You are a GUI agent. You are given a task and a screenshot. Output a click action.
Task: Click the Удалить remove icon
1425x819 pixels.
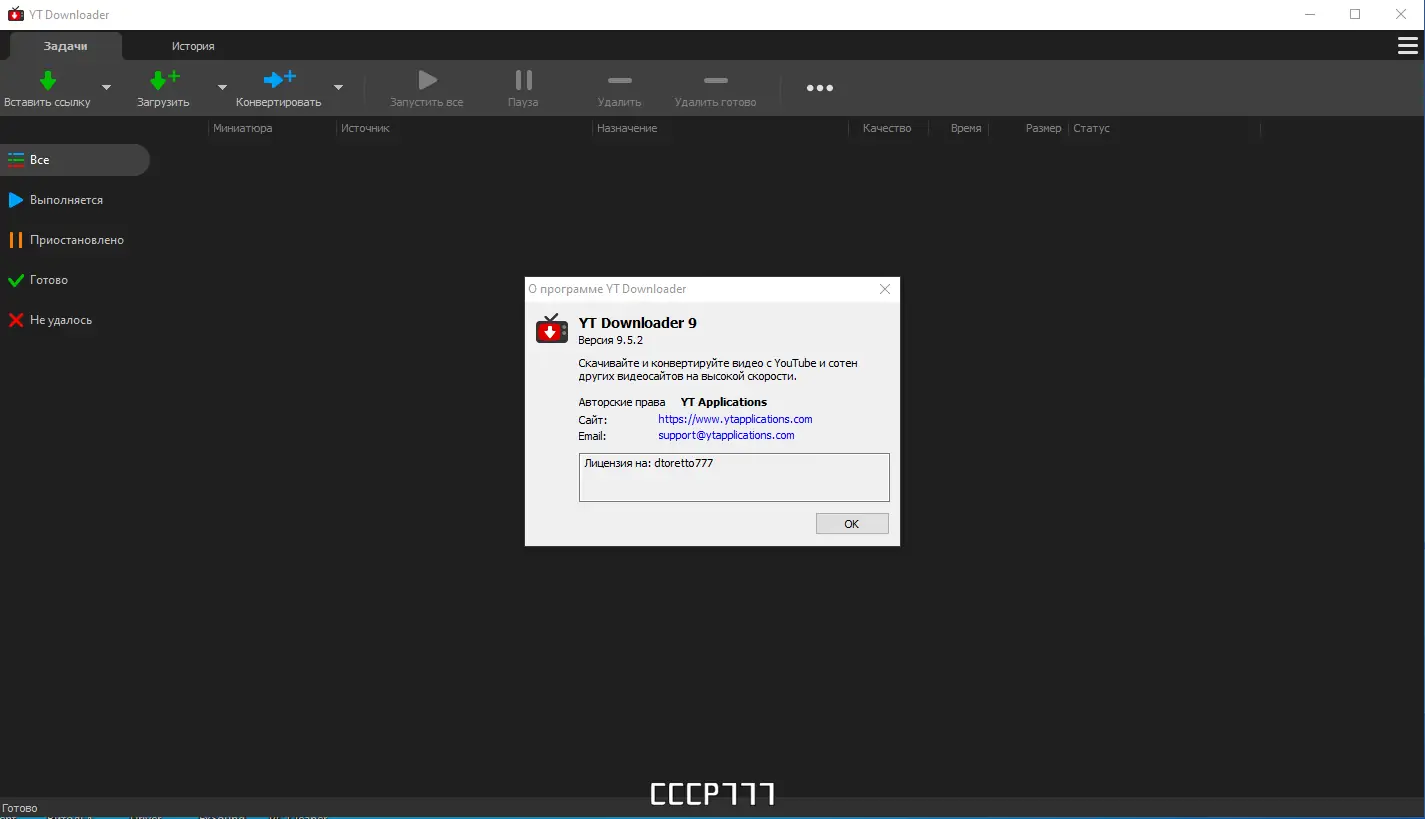[620, 80]
